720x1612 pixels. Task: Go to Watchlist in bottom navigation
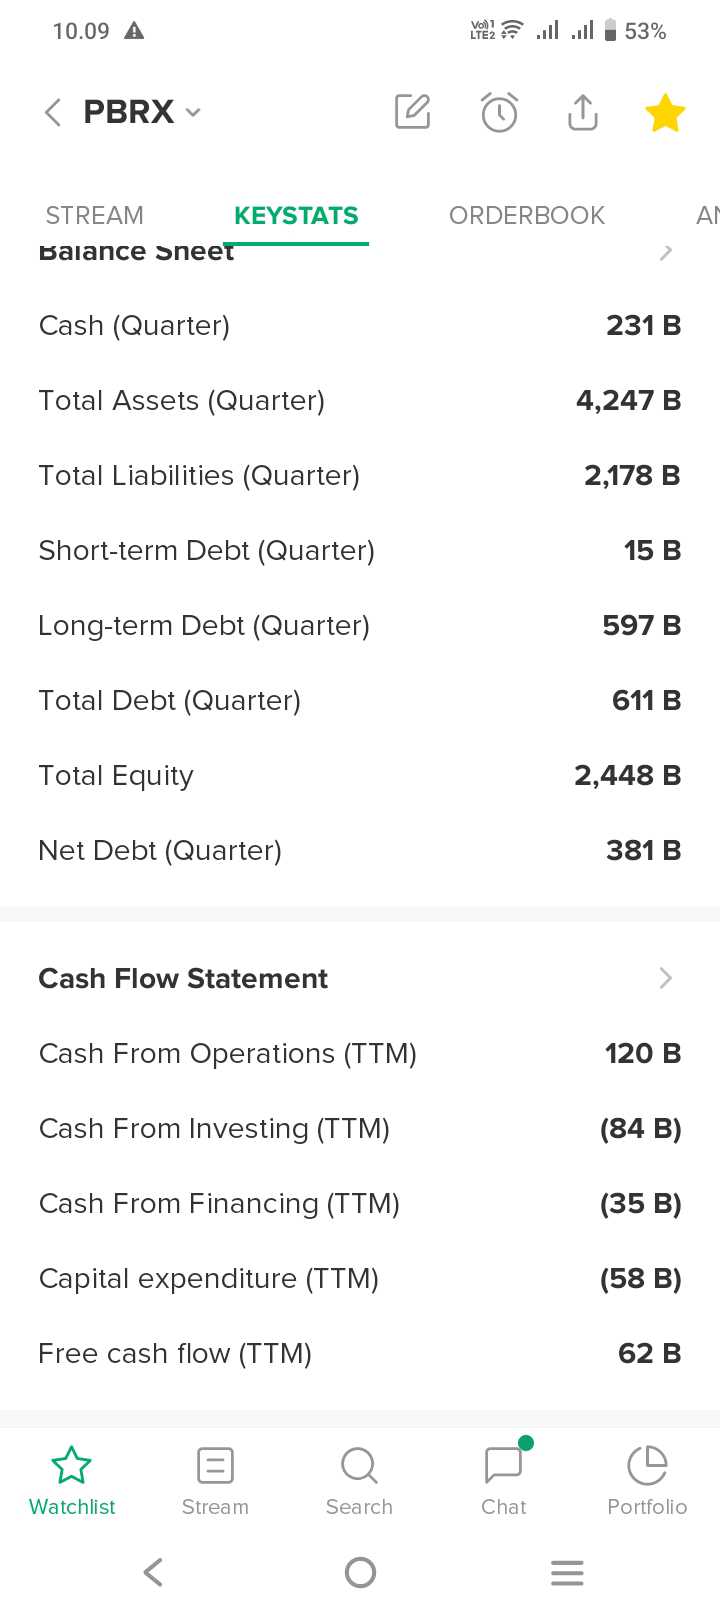pyautogui.click(x=72, y=1482)
